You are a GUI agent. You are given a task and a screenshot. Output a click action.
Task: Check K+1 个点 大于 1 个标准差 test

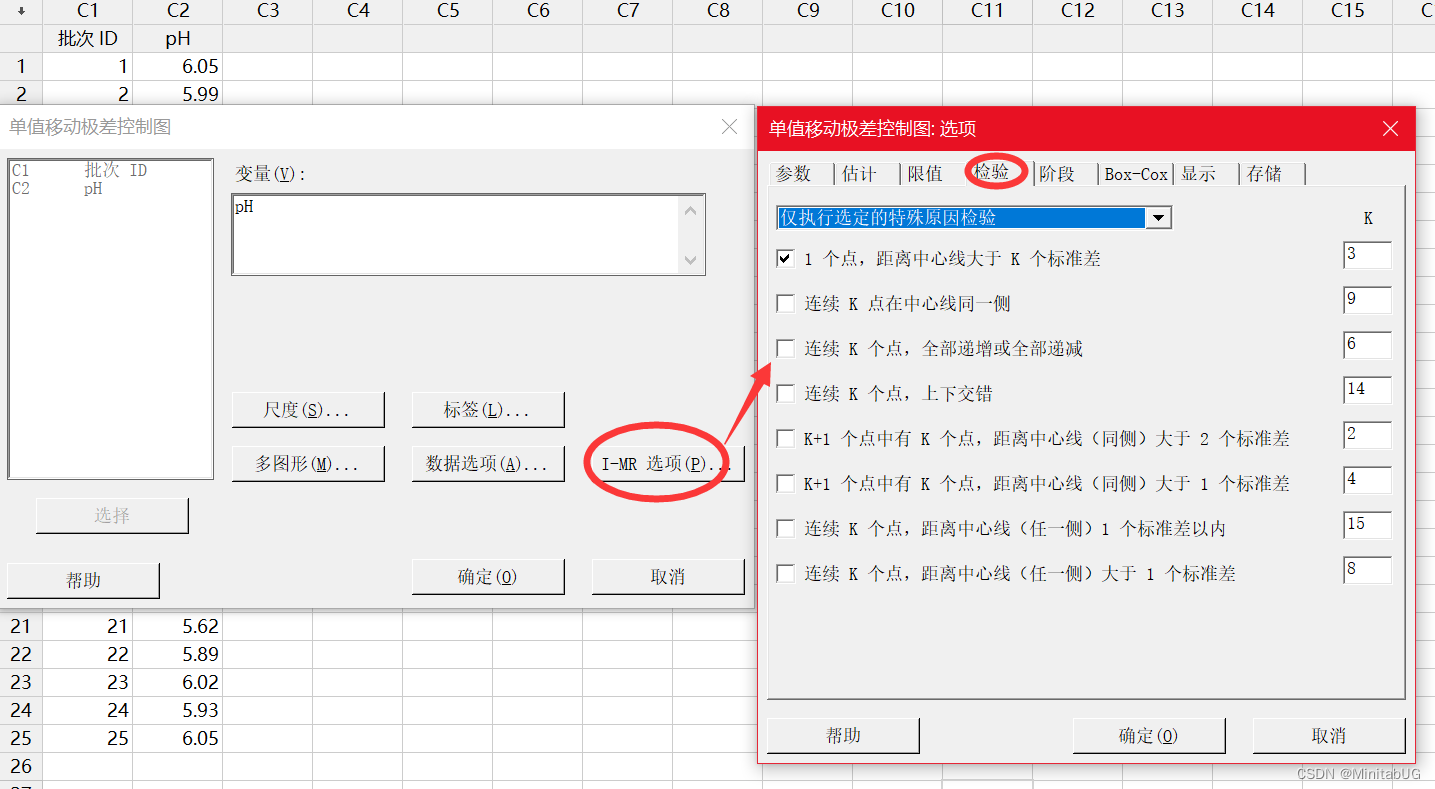(786, 484)
